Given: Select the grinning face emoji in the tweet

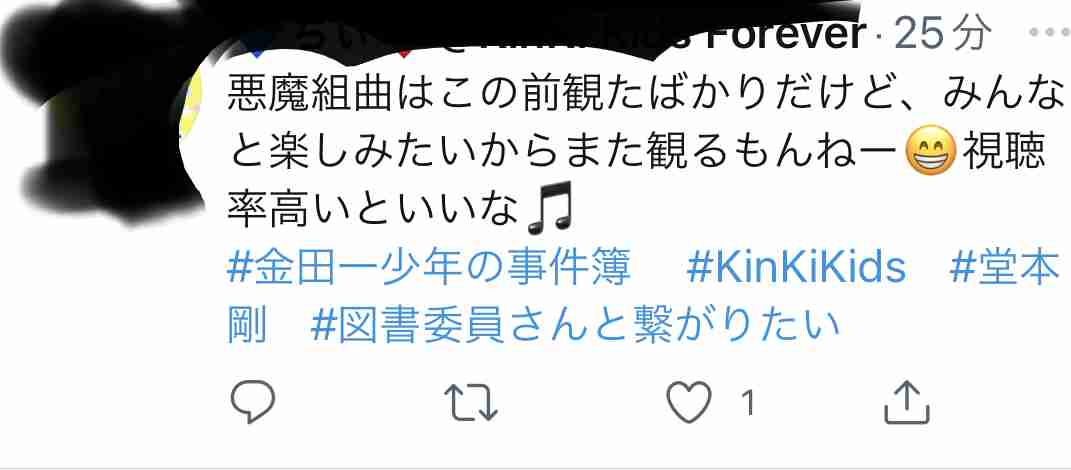Looking at the screenshot, I should 930,154.
